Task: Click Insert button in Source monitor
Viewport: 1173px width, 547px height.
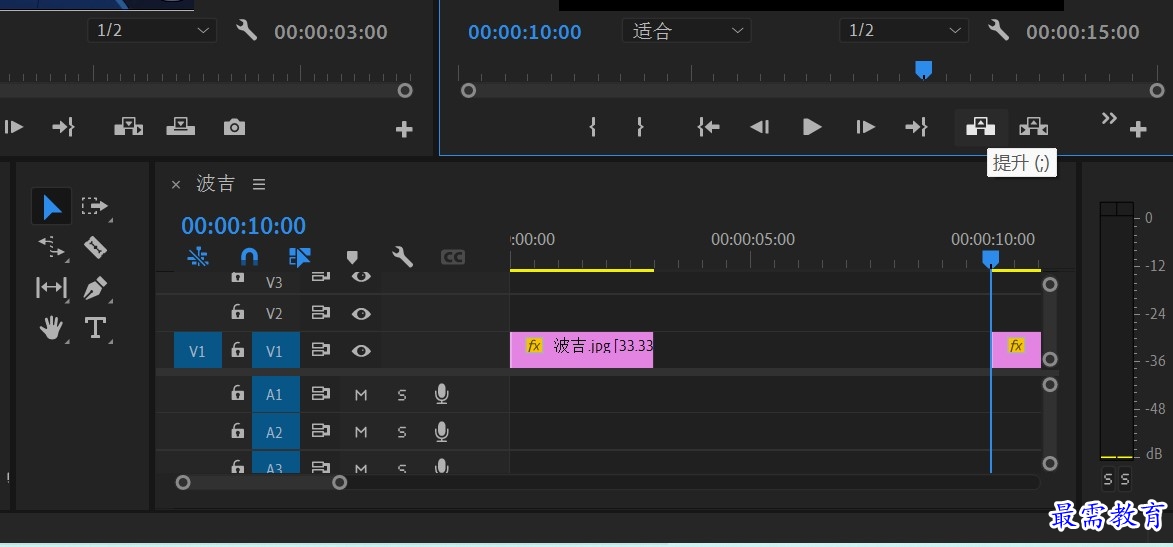Action: pyautogui.click(x=129, y=127)
